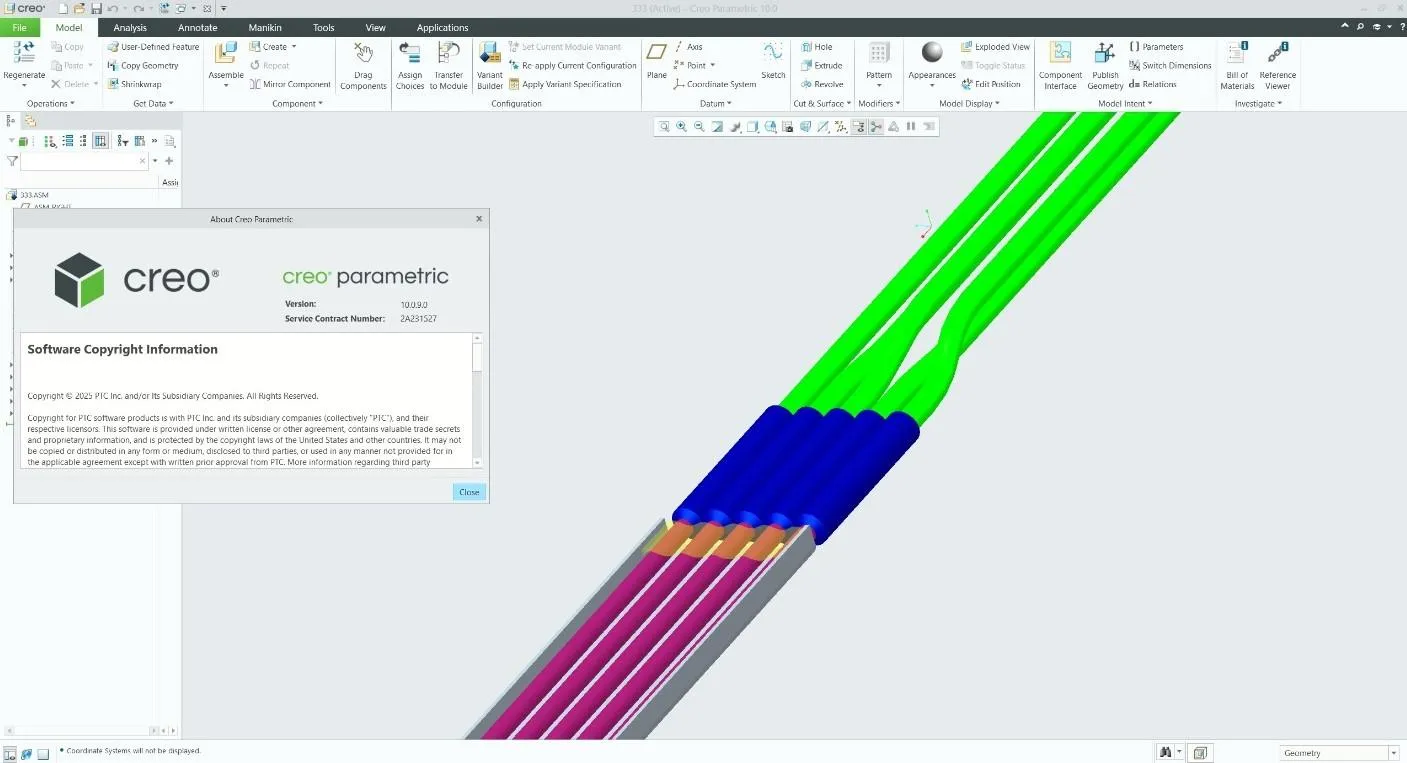Toggle the Exploded View
The height and width of the screenshot is (763, 1407).
[x=995, y=47]
